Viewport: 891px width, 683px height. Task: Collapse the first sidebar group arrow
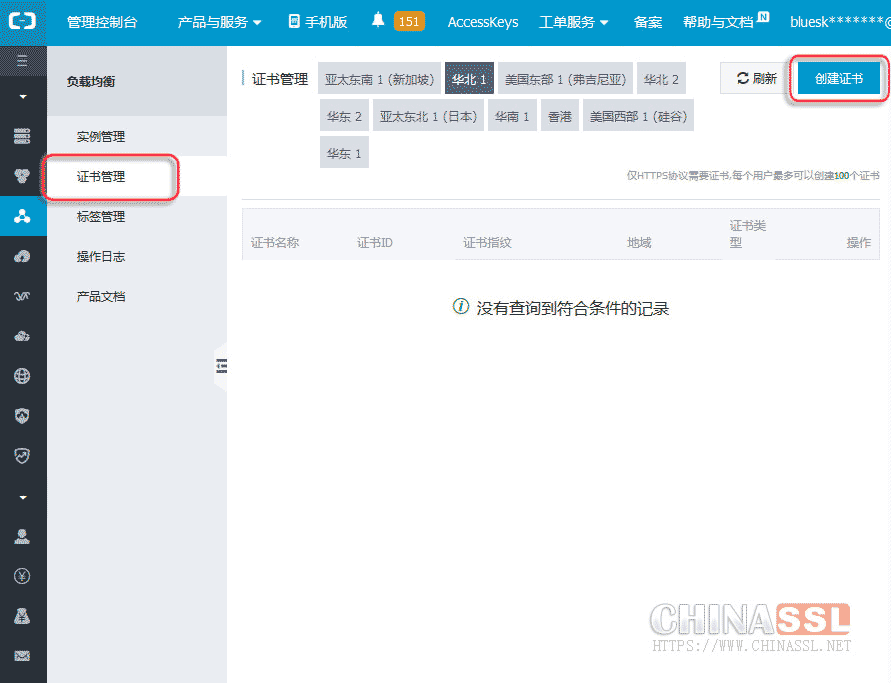(x=23, y=97)
